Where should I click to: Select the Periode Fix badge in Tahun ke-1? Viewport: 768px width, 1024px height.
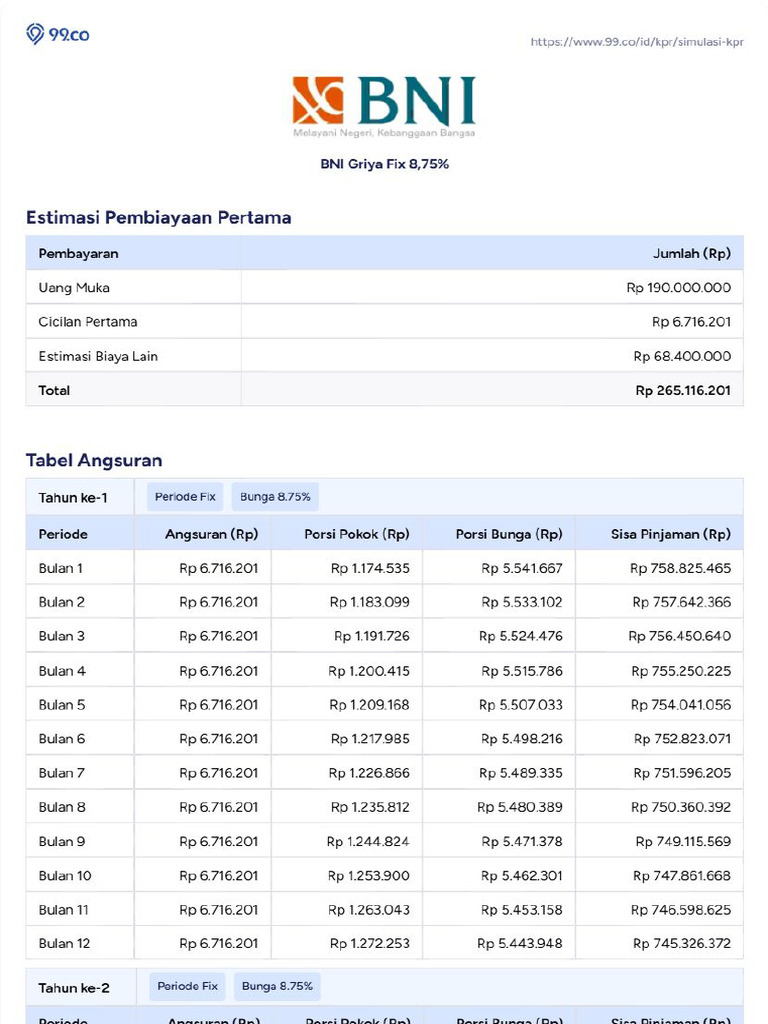185,496
